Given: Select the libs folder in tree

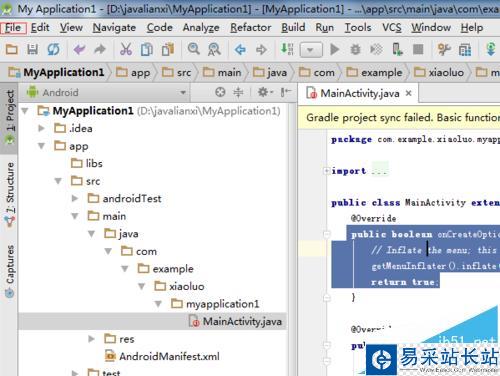Looking at the screenshot, I should (x=87, y=163).
